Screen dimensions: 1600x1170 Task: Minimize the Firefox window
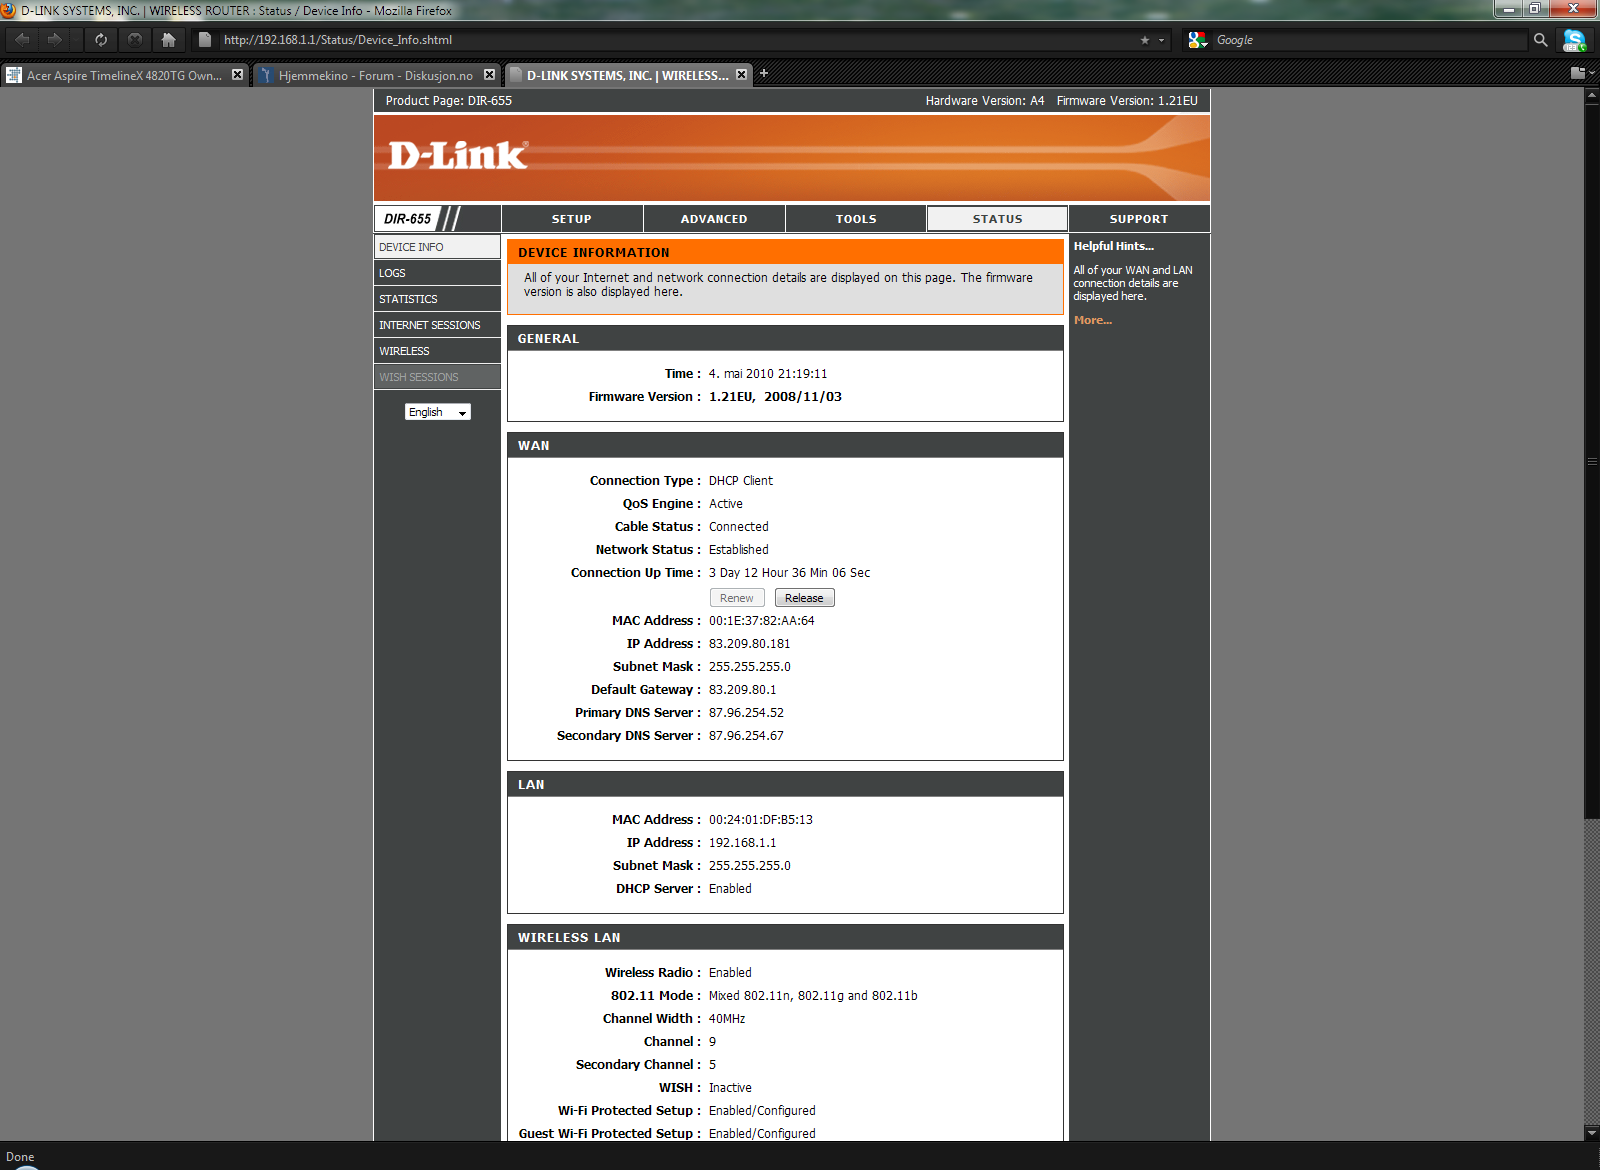coord(1509,9)
